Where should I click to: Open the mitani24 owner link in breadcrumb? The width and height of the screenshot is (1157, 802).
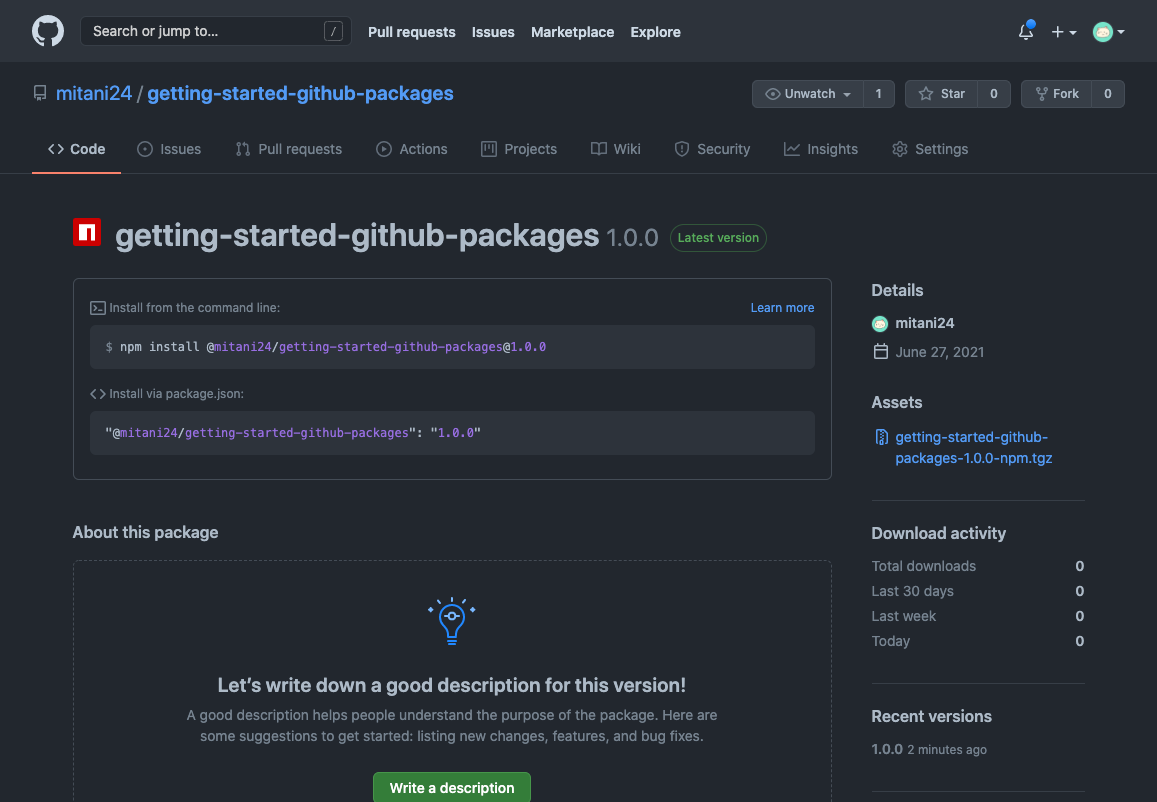point(94,93)
